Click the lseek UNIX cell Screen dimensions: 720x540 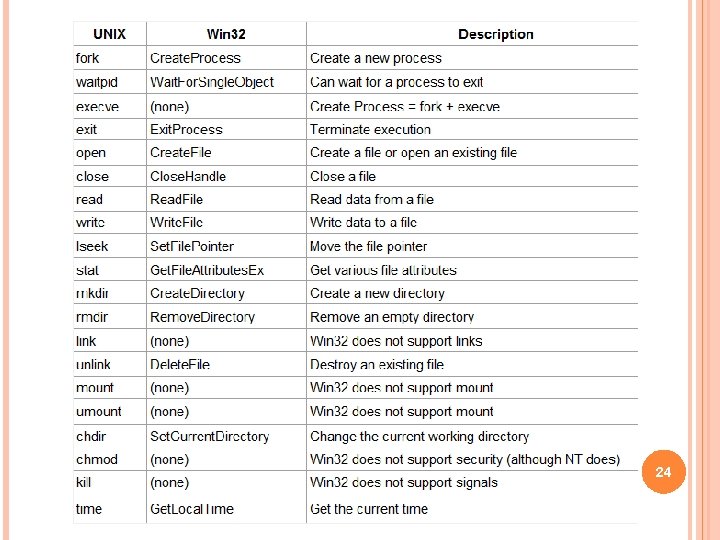pos(91,246)
